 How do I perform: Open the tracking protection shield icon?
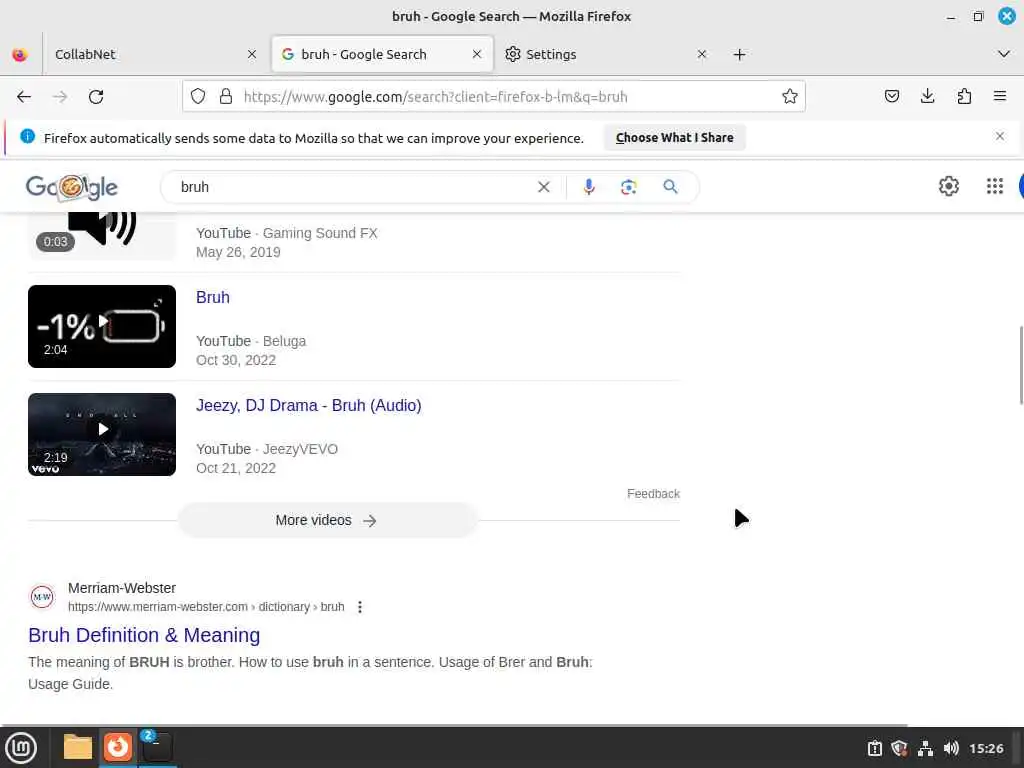click(198, 97)
